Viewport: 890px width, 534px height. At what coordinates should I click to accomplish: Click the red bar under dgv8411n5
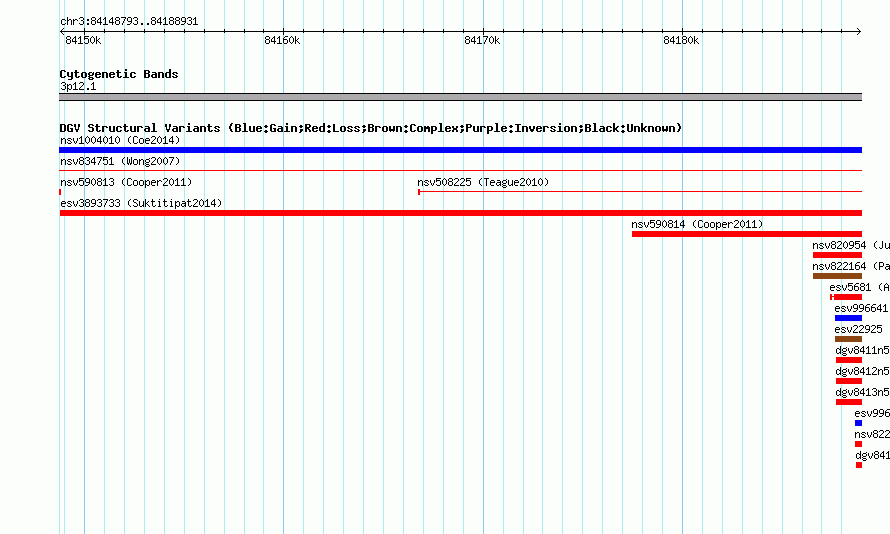pos(849,360)
